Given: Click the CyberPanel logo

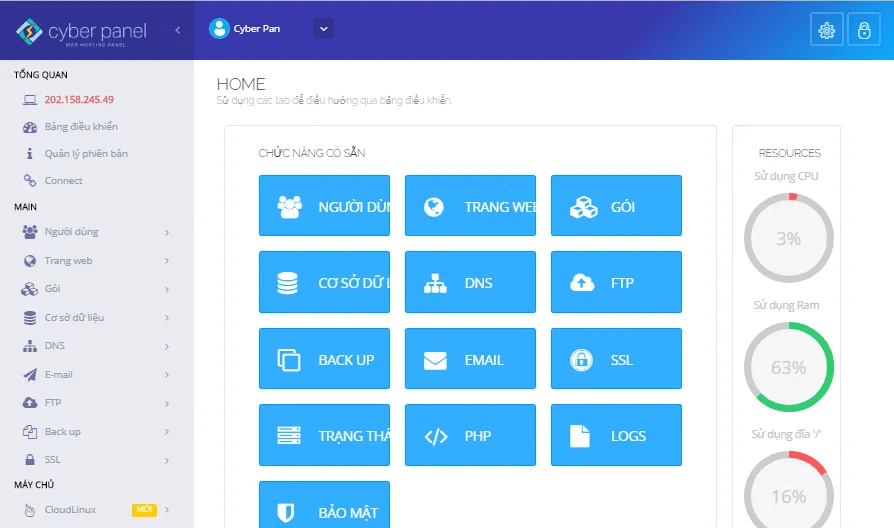Looking at the screenshot, I should coord(82,31).
